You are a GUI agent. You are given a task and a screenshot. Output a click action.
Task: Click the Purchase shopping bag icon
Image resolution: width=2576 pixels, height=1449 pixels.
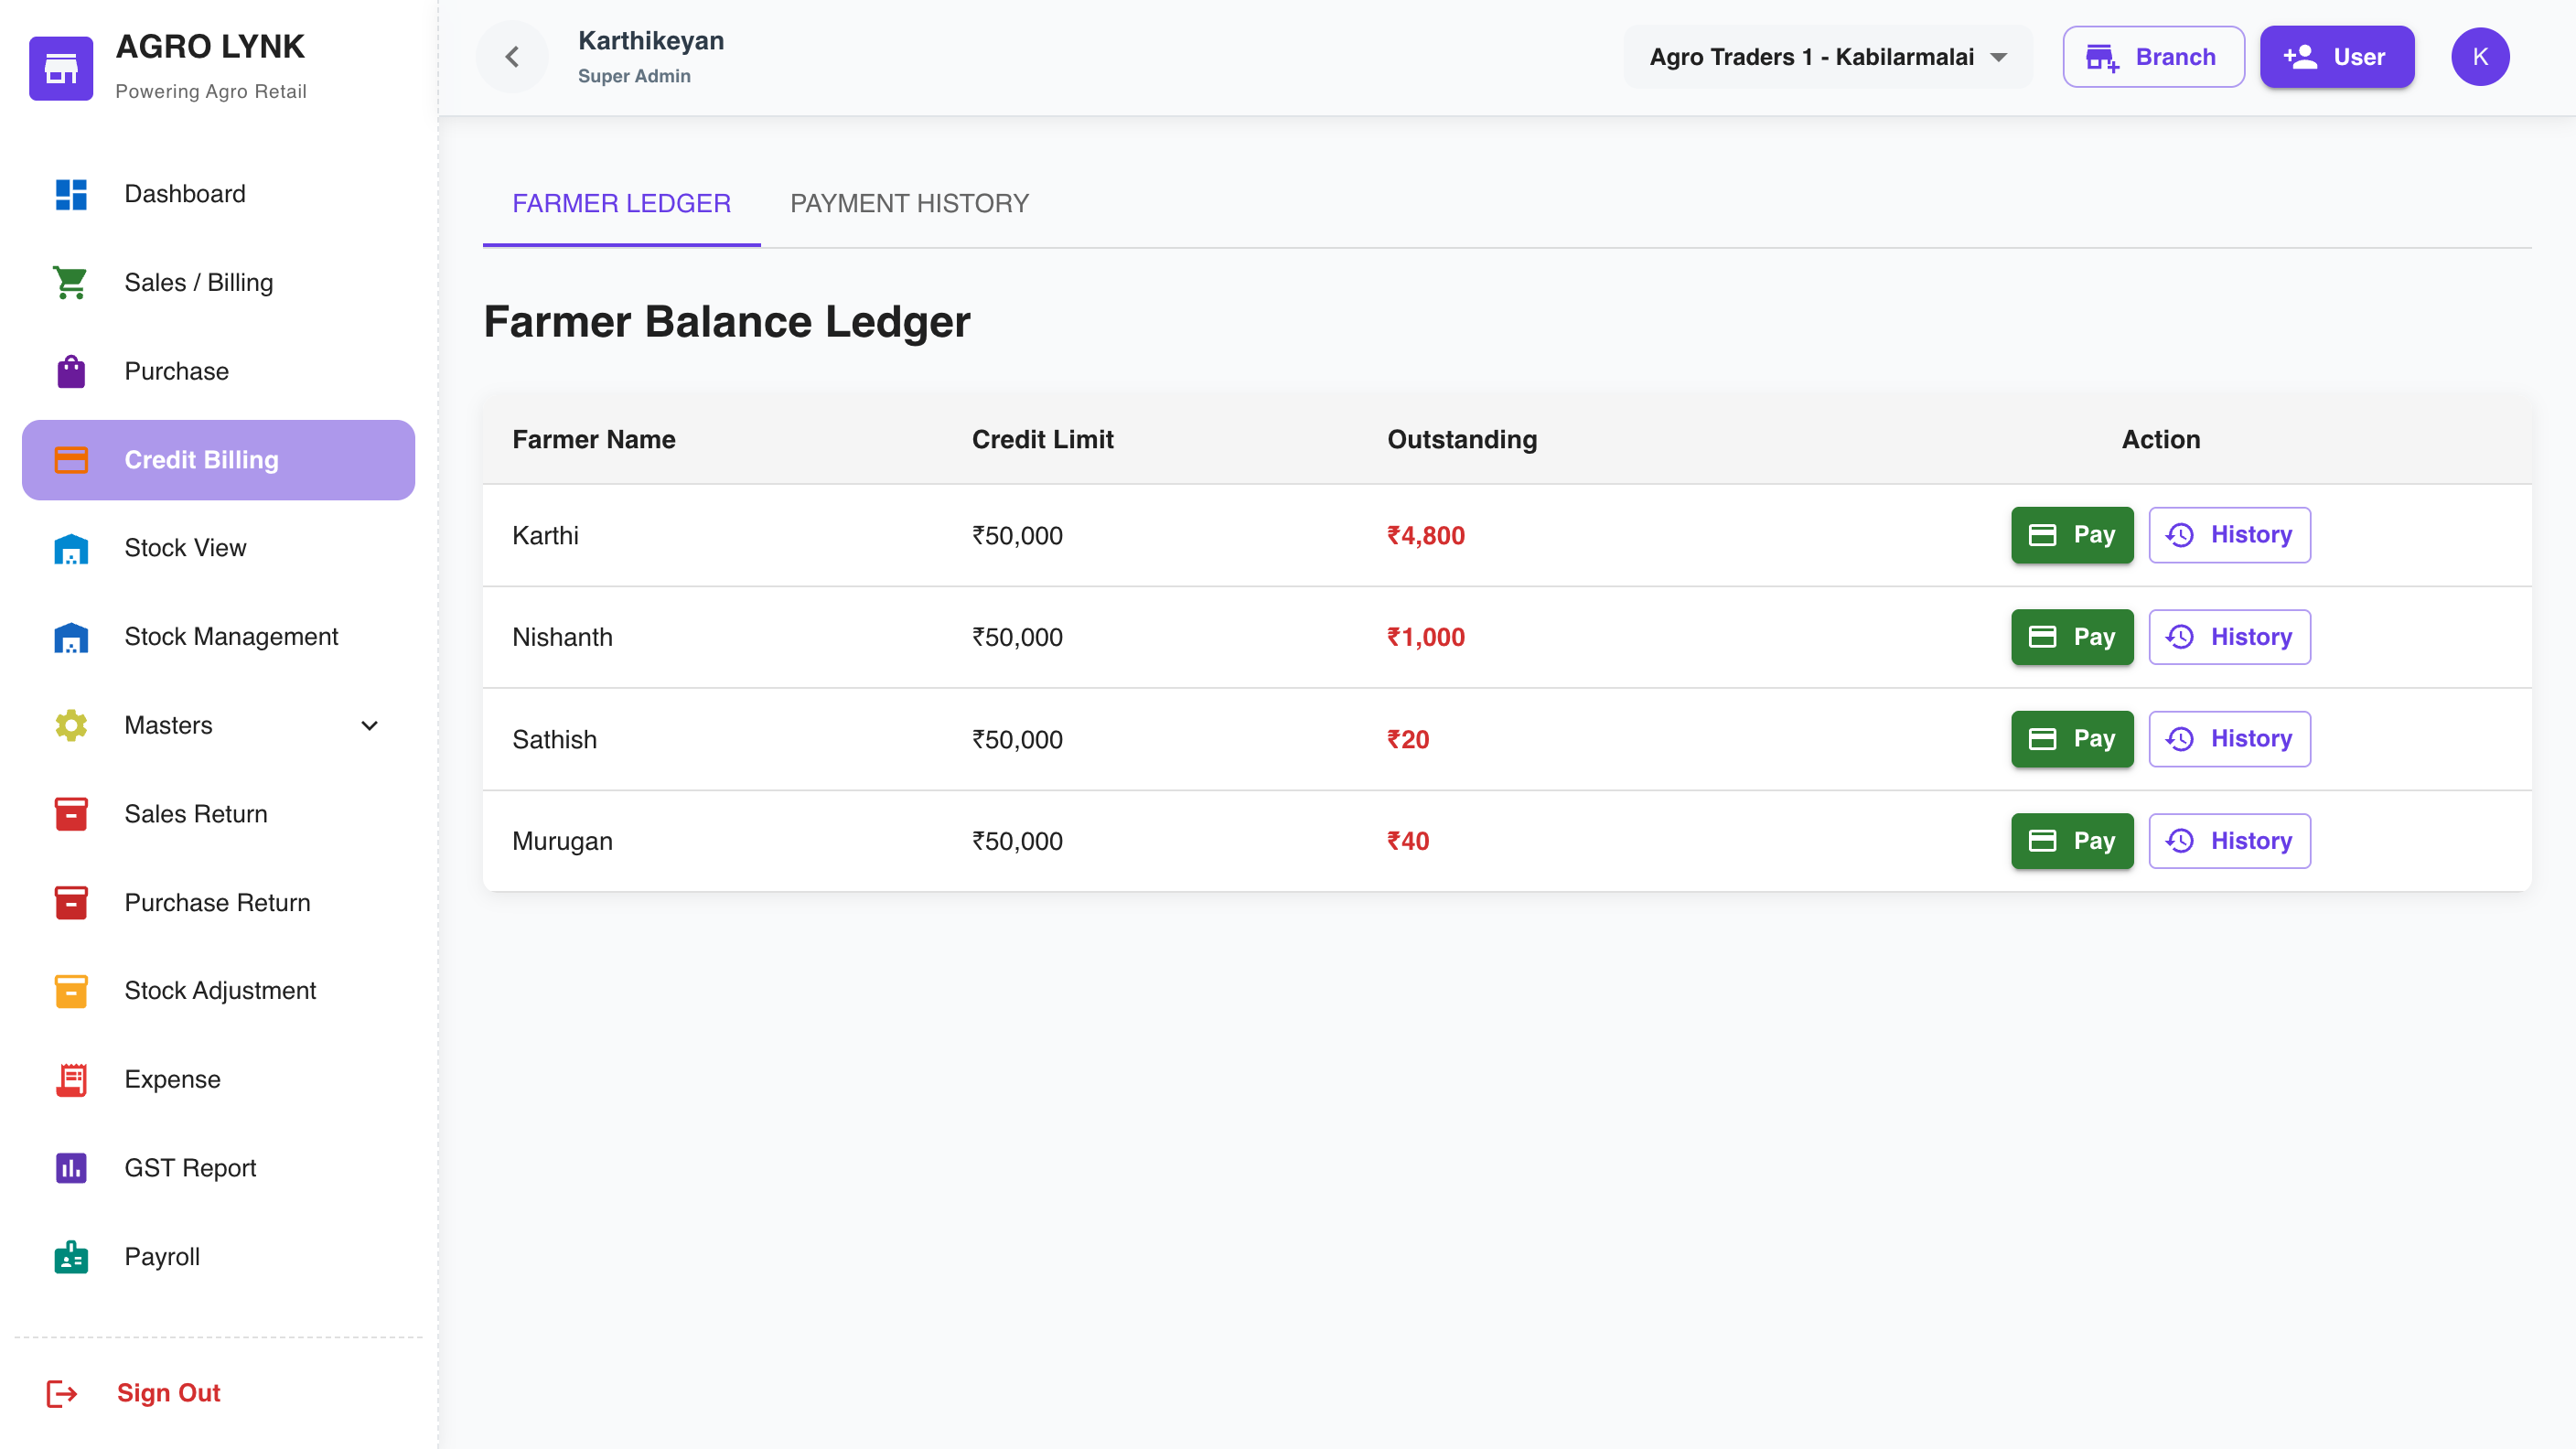71,371
